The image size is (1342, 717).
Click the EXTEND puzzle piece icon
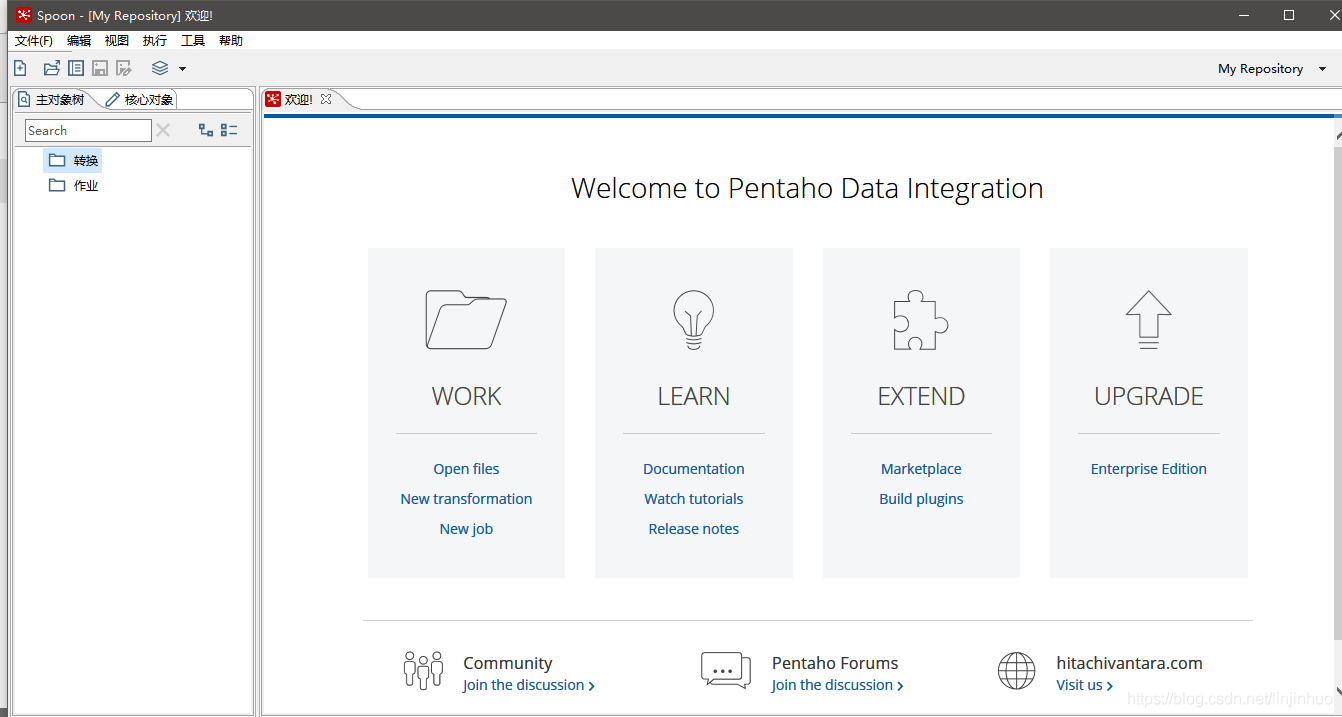(x=921, y=320)
